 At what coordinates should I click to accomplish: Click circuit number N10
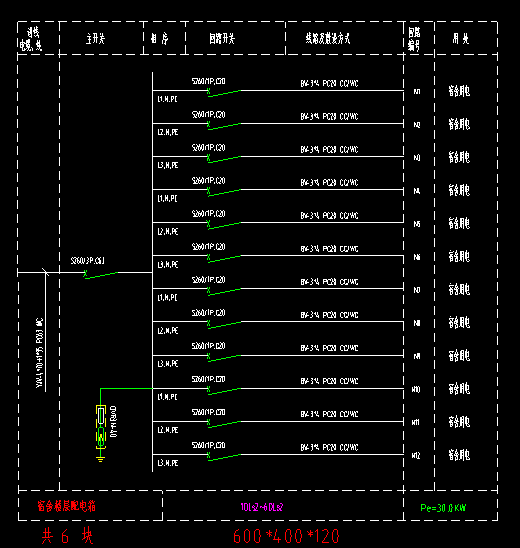(416, 389)
